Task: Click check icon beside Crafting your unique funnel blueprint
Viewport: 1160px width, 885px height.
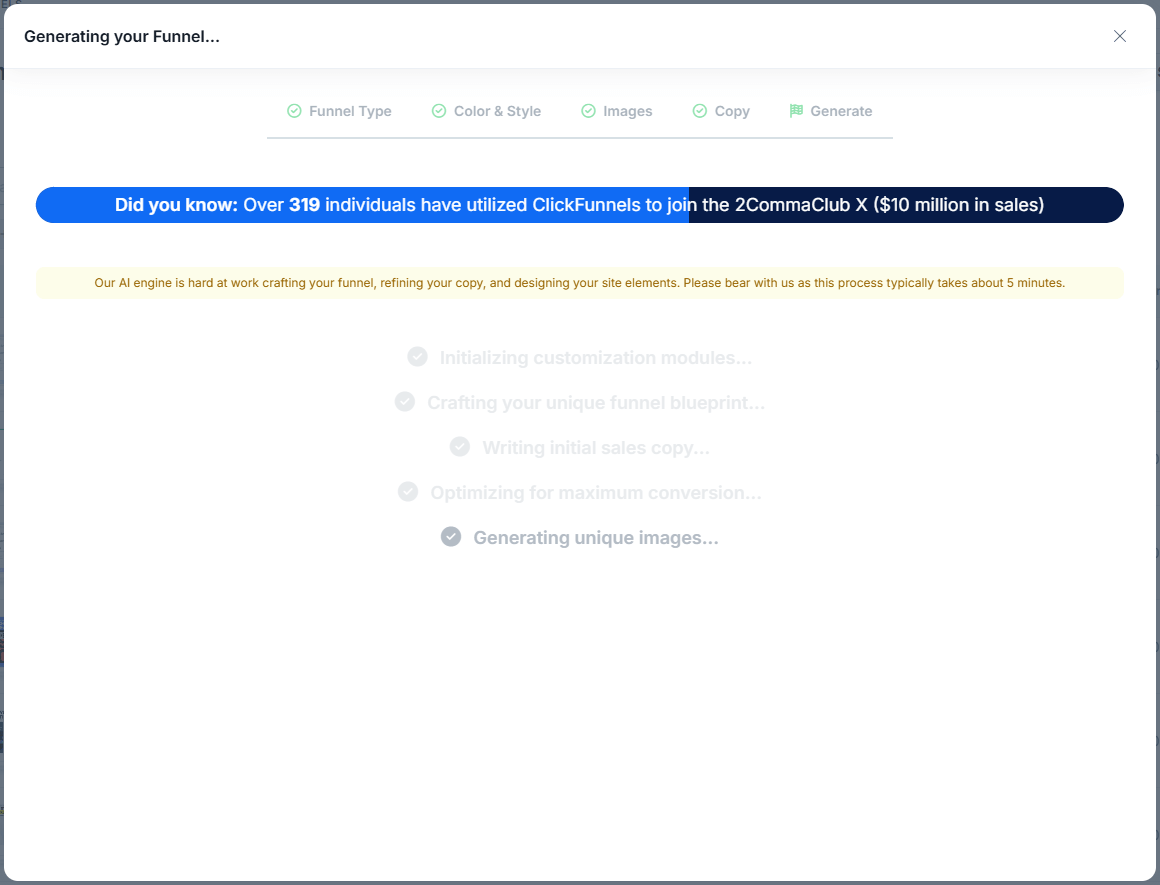Action: tap(405, 402)
